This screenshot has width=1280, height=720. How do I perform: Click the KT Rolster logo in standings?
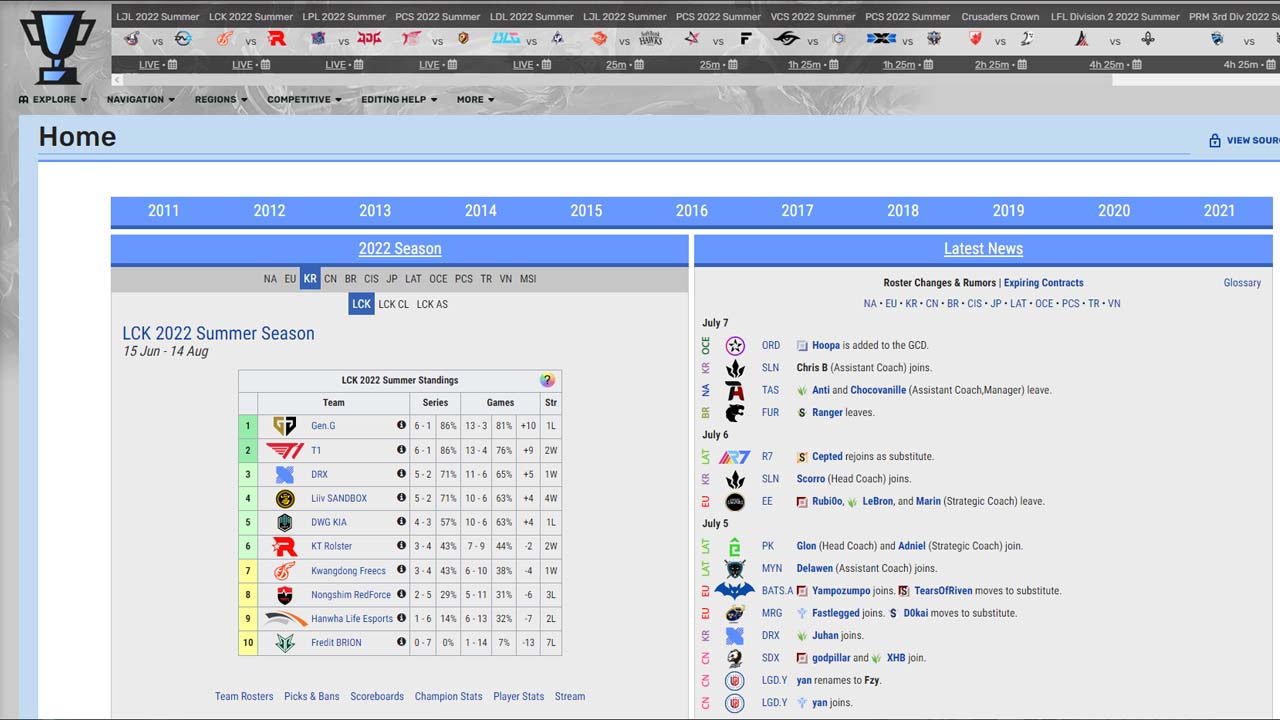tap(285, 546)
